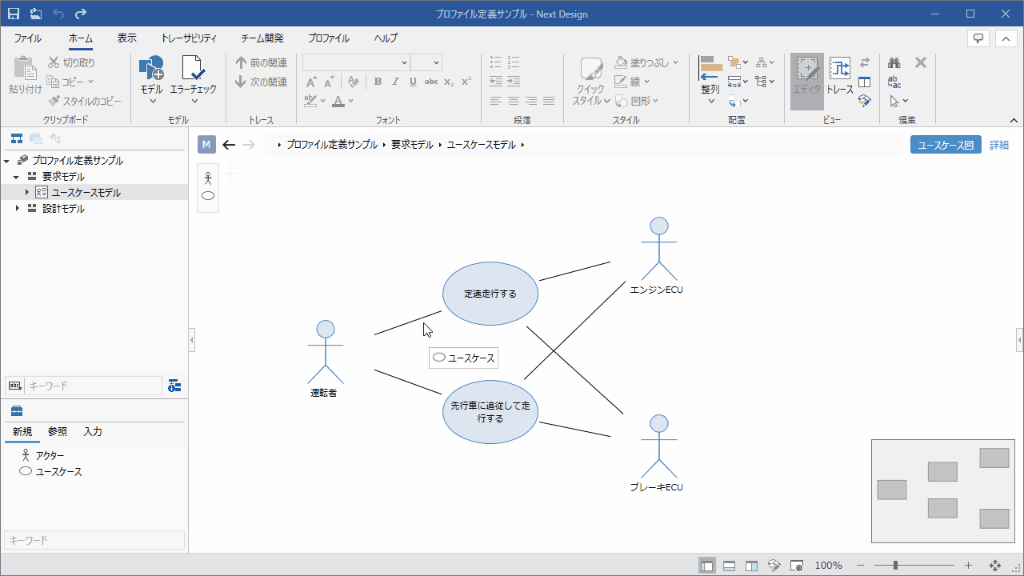The image size is (1024, 576).
Task: Go to 前の関連 previous relation
Action: pyautogui.click(x=261, y=63)
